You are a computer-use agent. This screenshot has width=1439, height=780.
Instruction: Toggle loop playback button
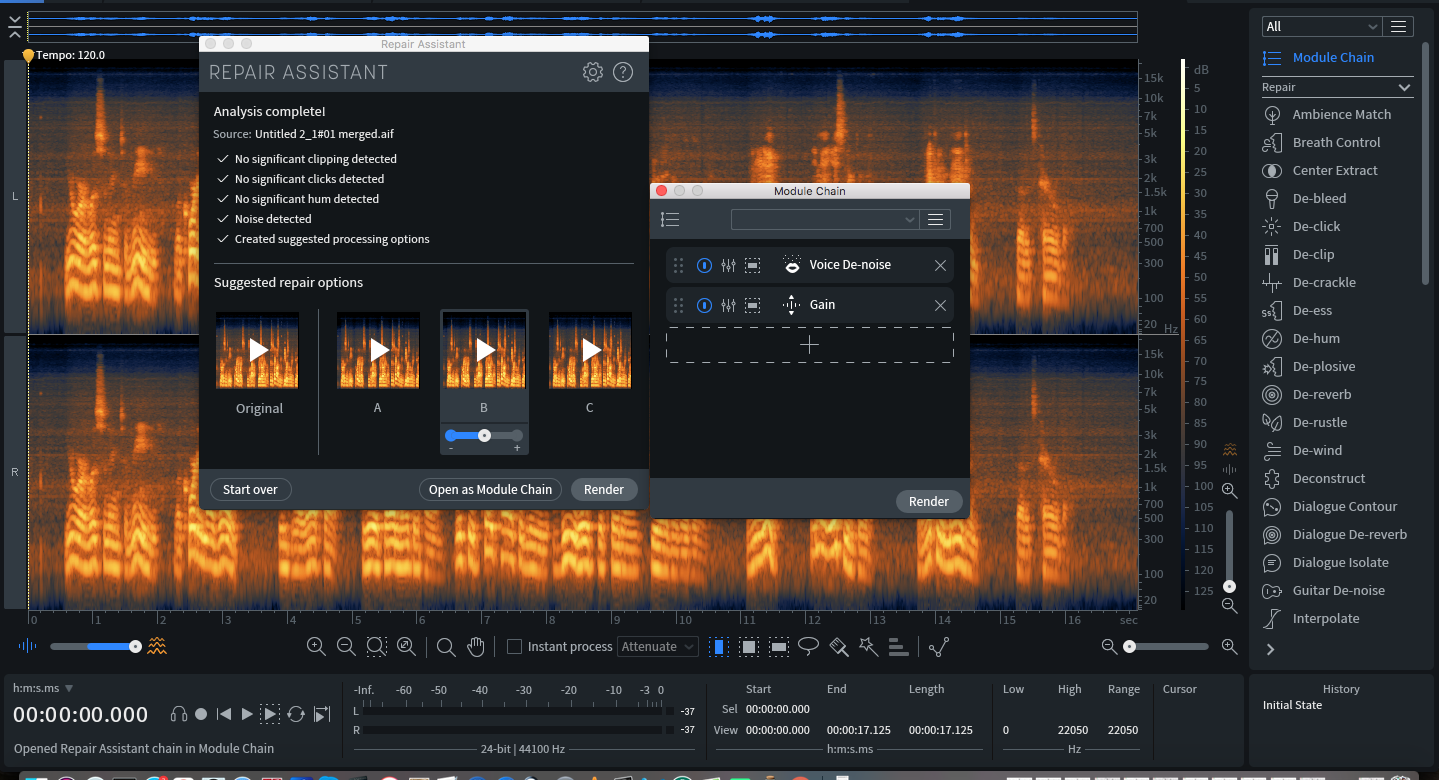pos(295,714)
